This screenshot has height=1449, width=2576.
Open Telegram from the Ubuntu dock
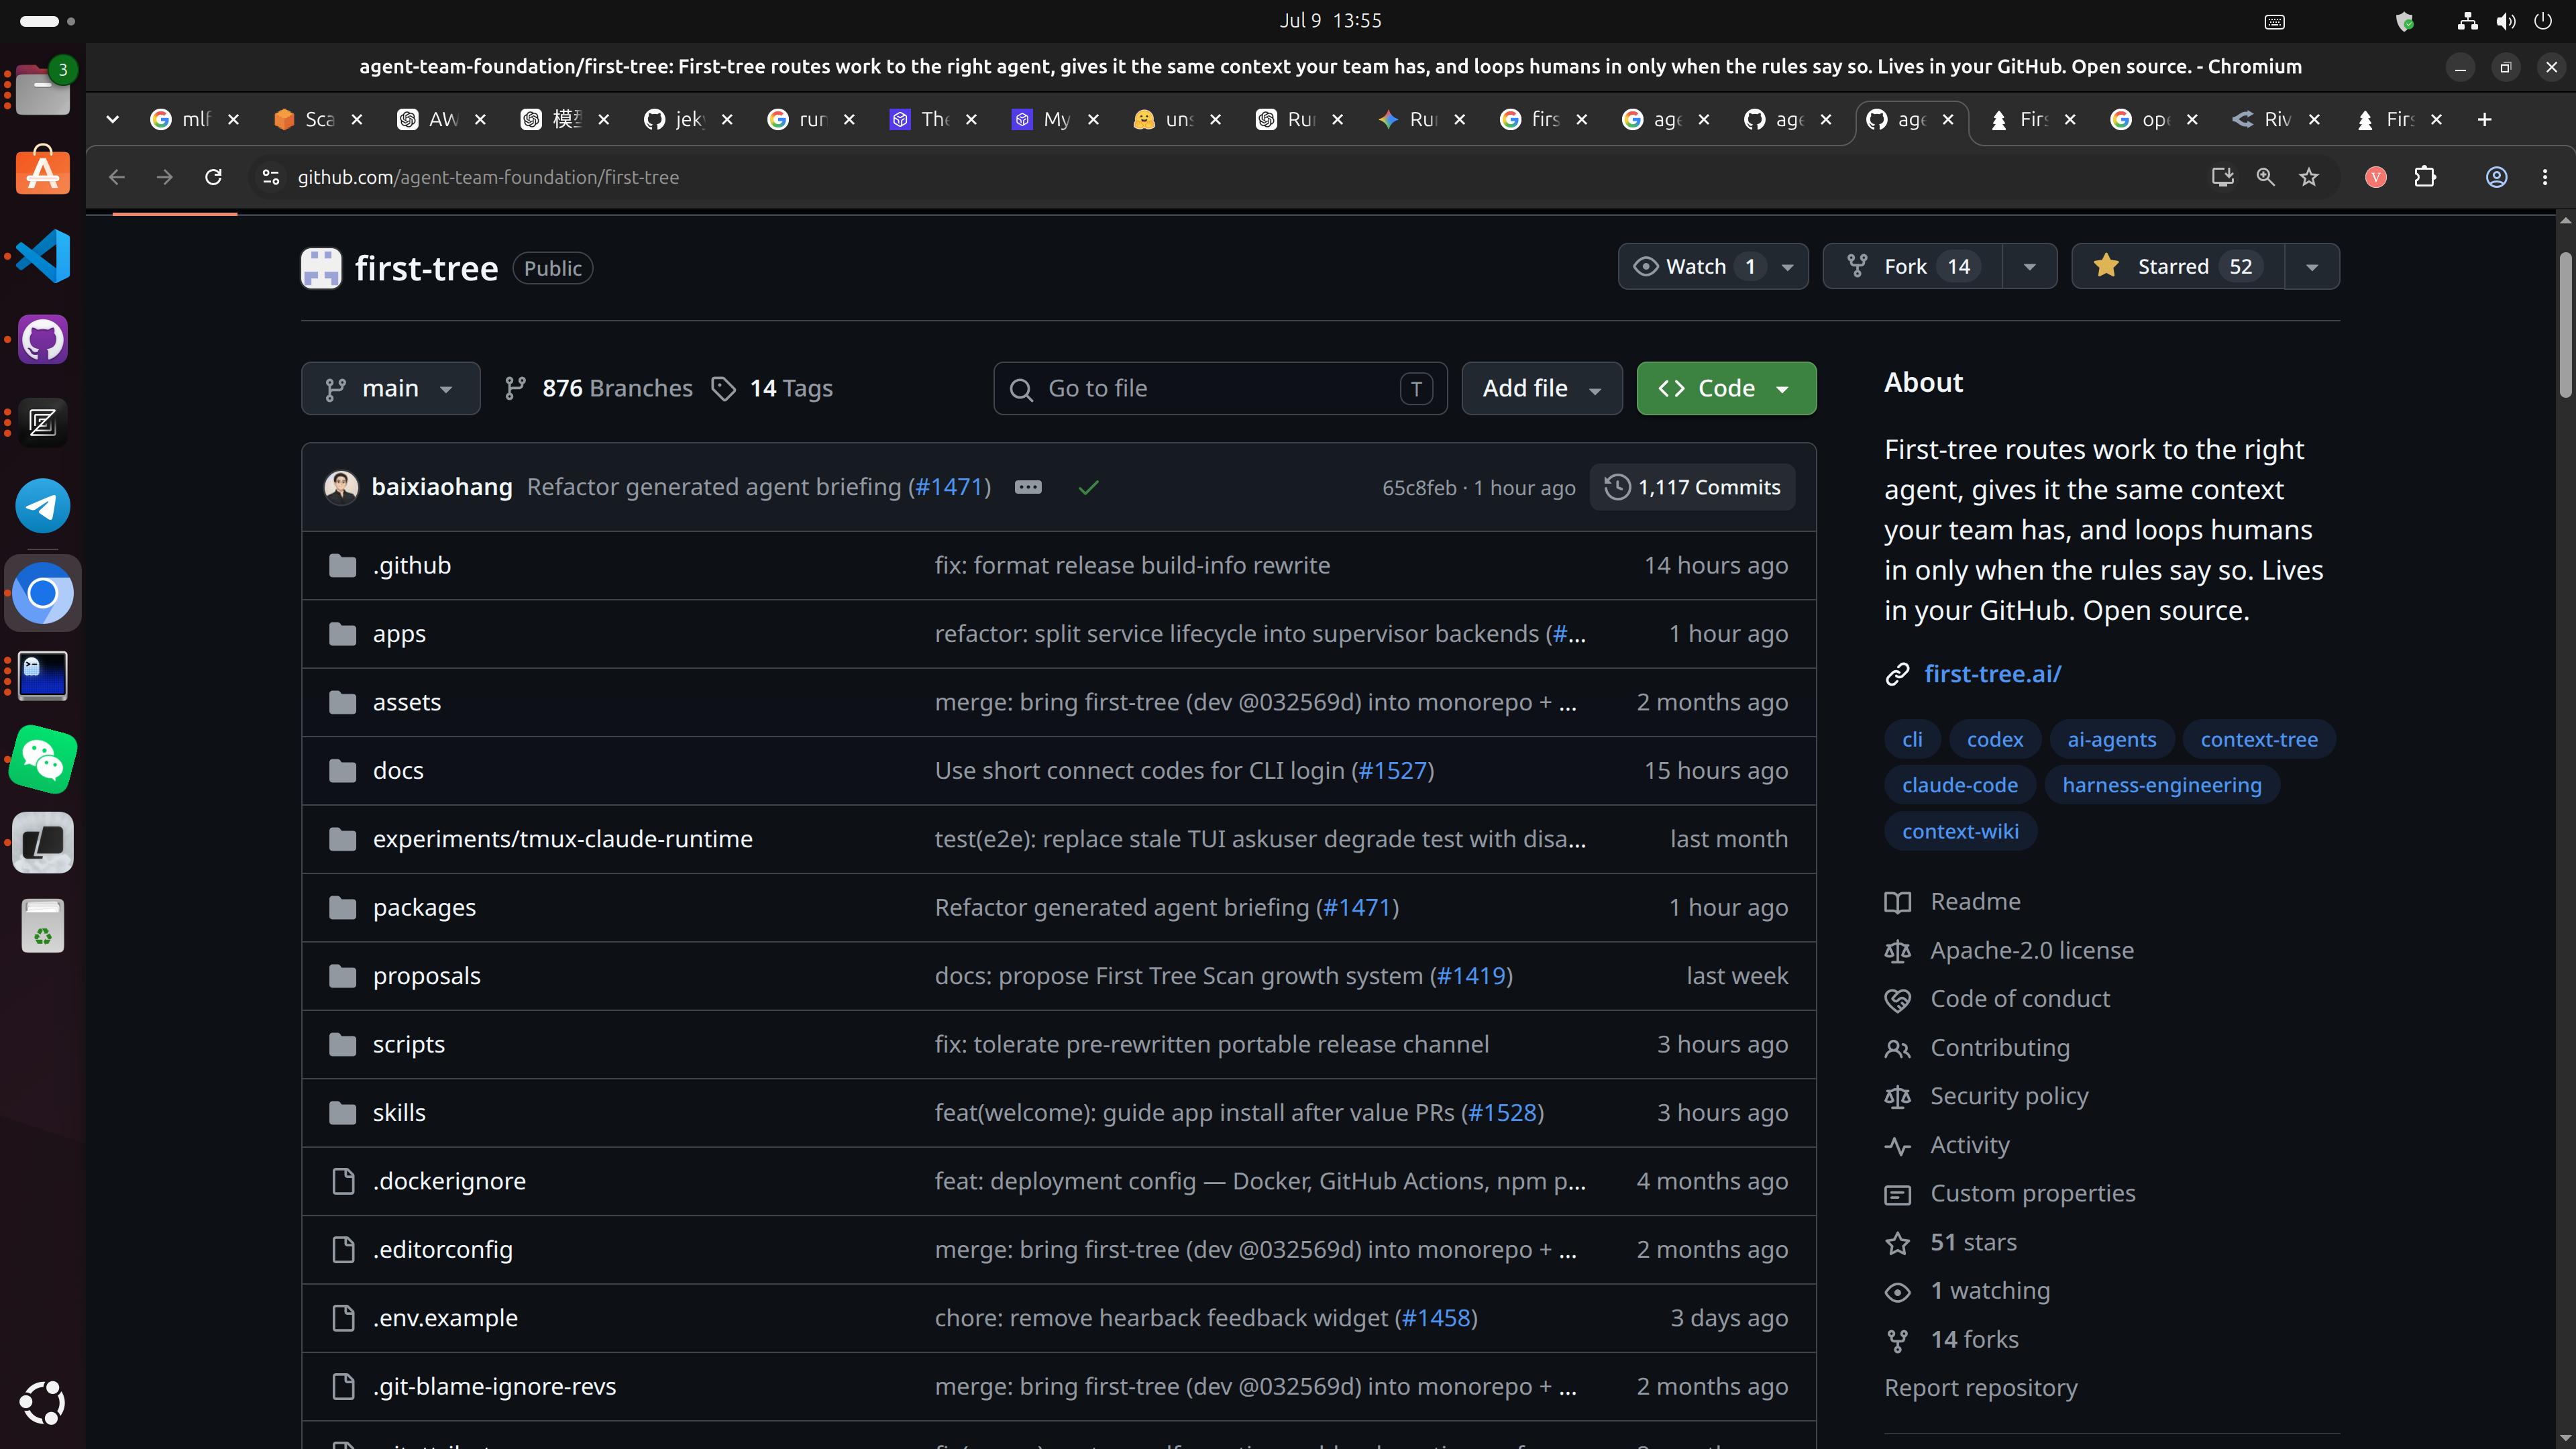[43, 506]
